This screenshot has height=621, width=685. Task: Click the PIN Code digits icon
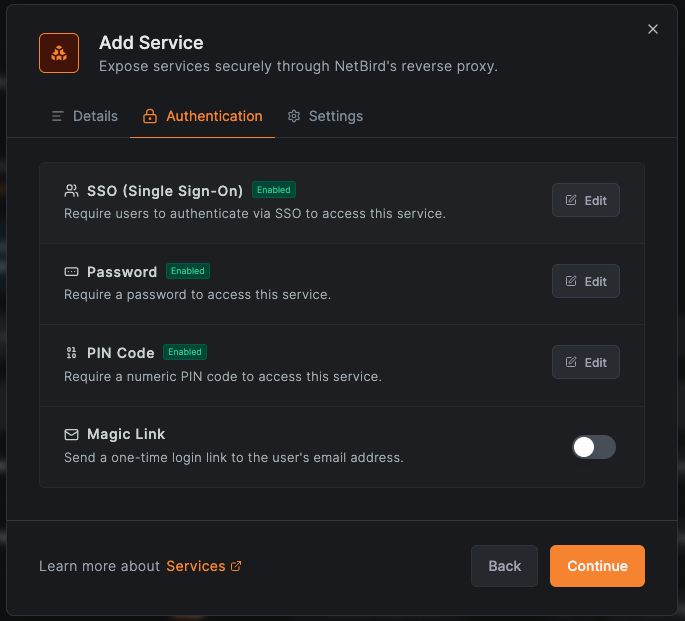pos(71,353)
